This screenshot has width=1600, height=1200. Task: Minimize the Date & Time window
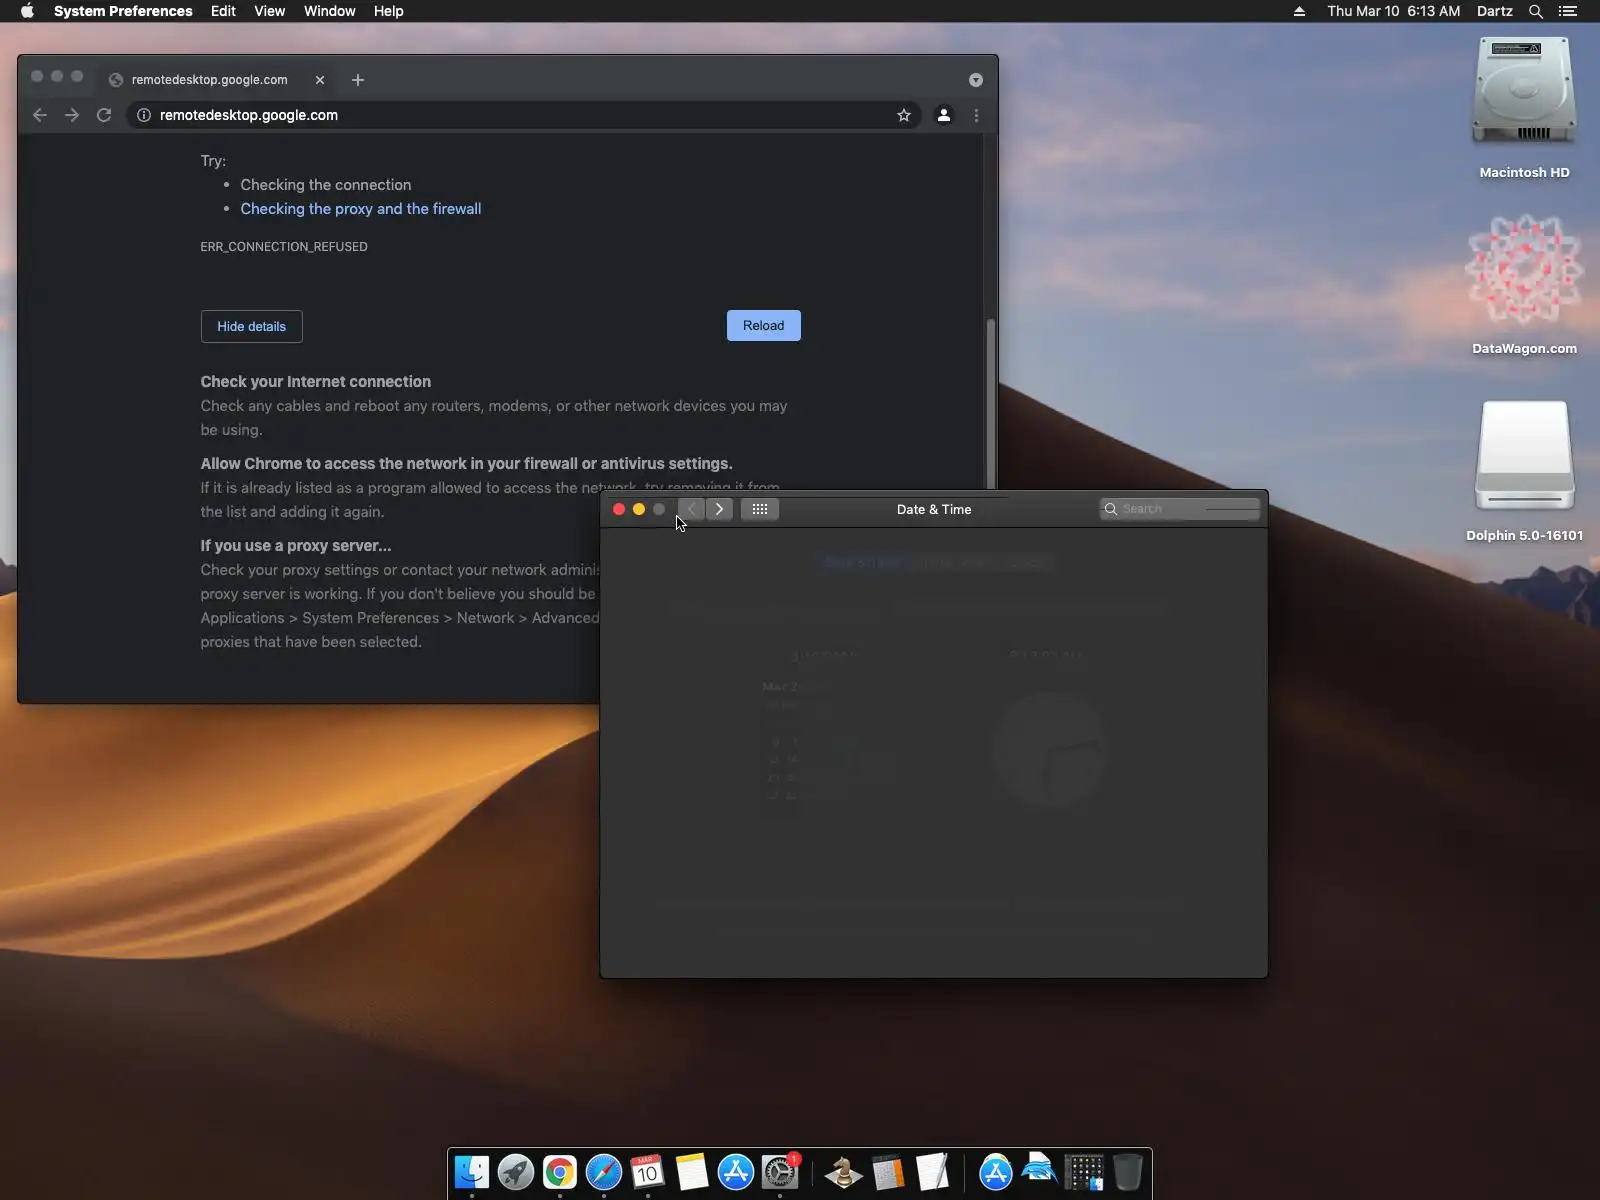[639, 509]
